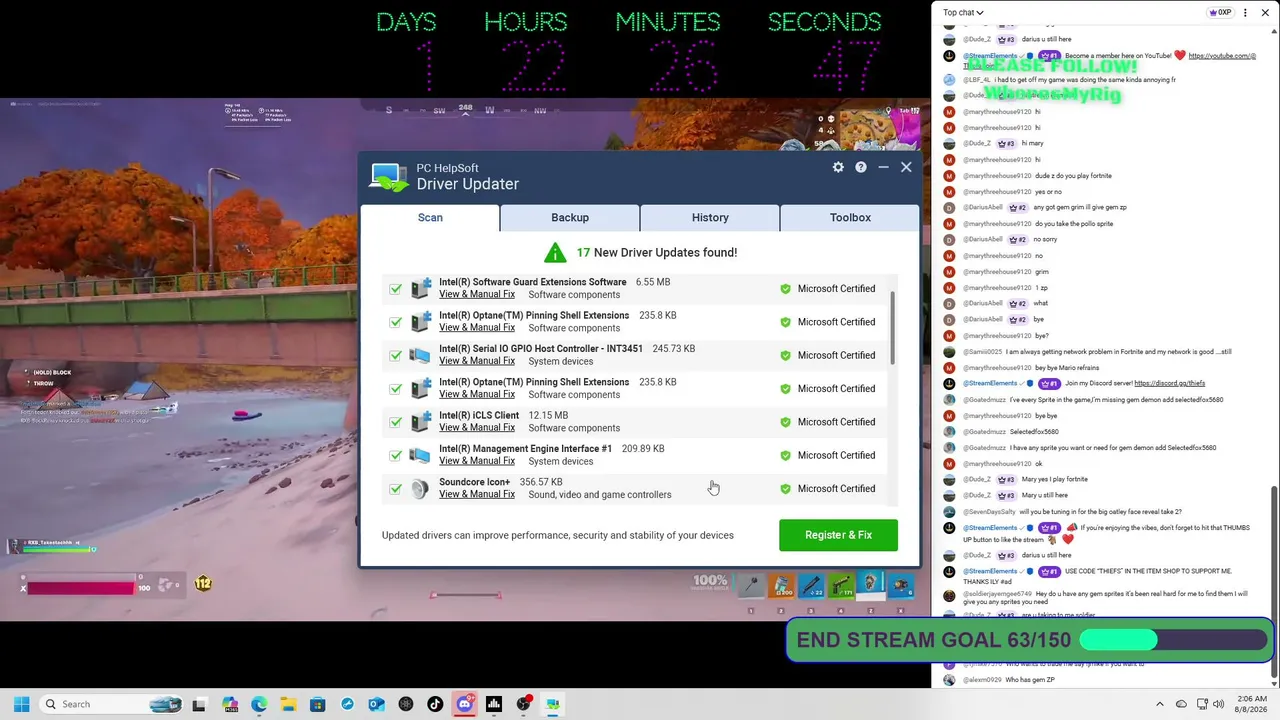View & Manual Fix for Soundcore Icon+
This screenshot has width=1280, height=720.
click(477, 494)
